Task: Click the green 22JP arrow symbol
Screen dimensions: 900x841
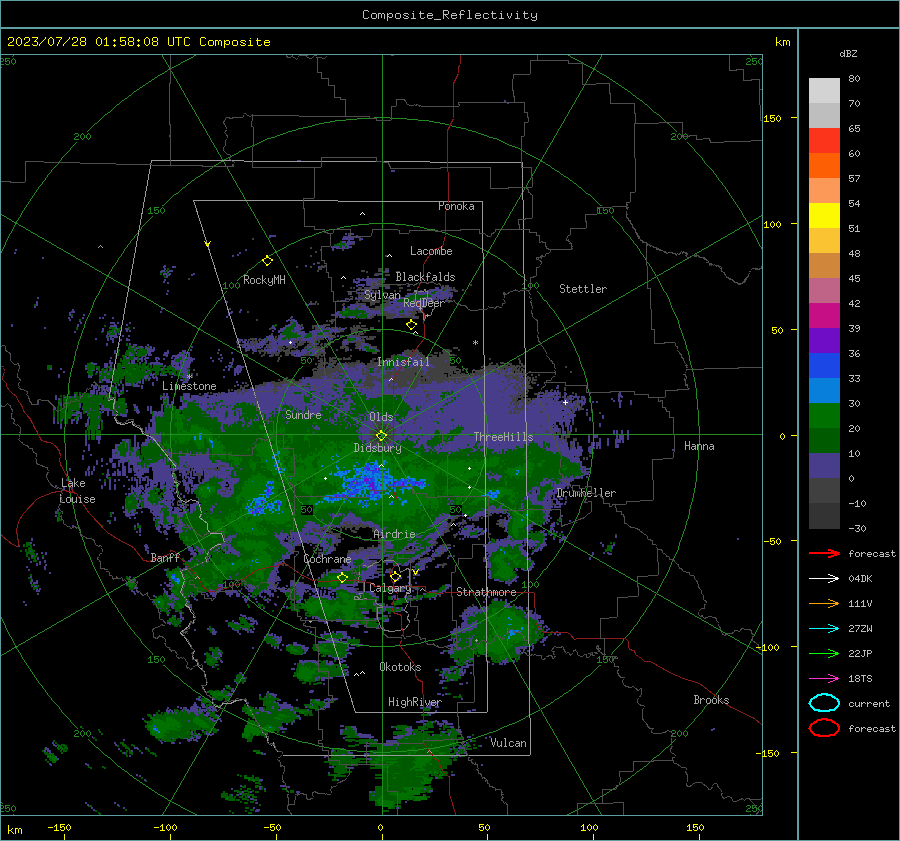Action: click(x=824, y=653)
